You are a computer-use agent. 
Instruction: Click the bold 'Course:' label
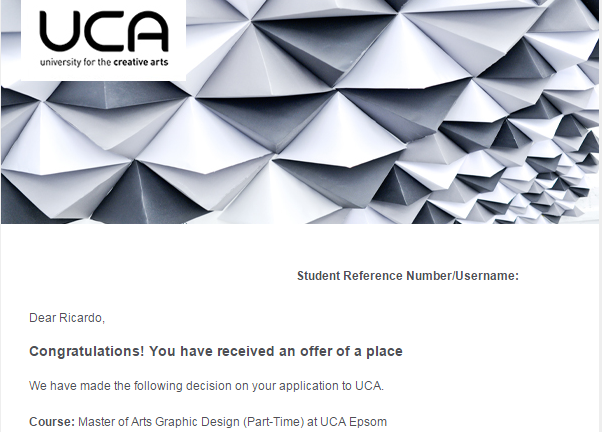coord(51,421)
